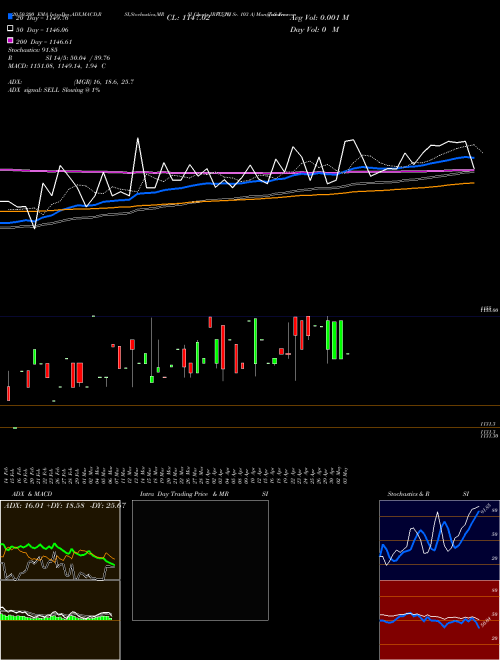Click the MACD values line

tap(57, 66)
